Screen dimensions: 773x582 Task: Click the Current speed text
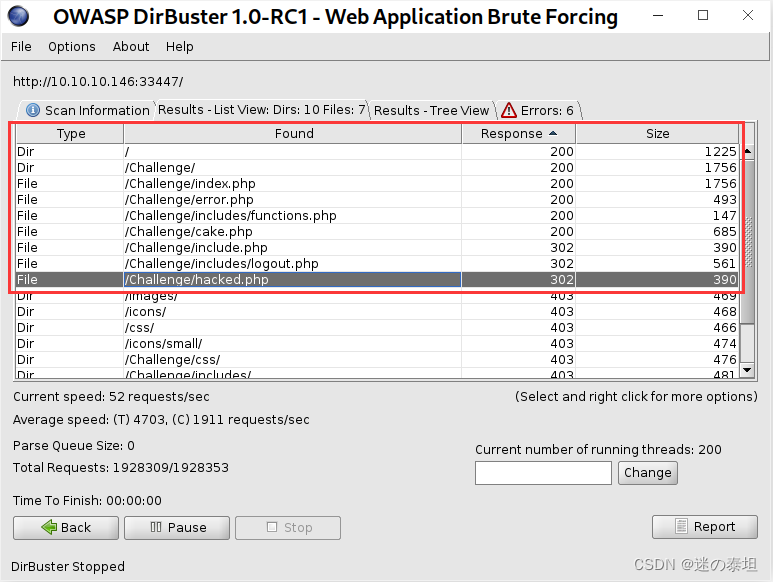111,396
